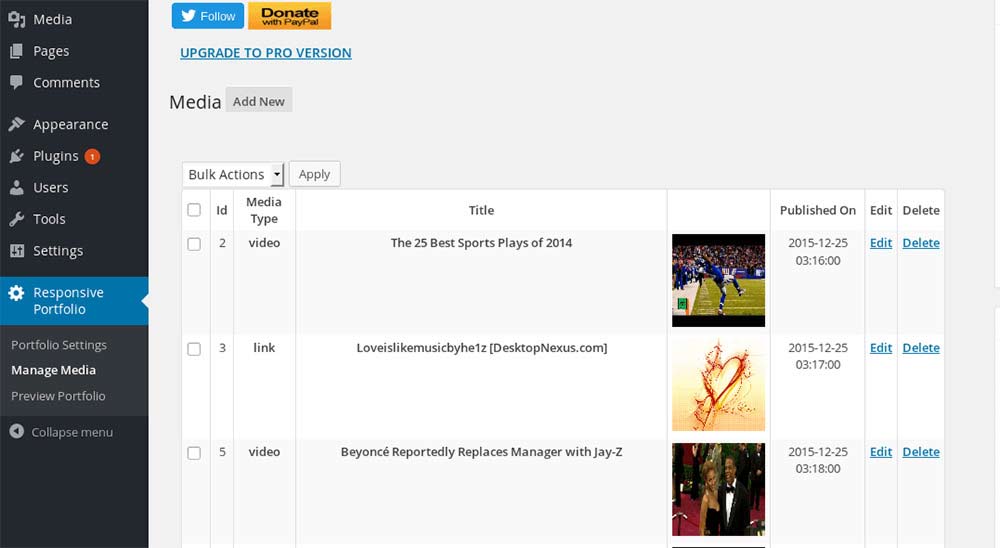Click the Published On column header
Viewport: 1000px width, 548px height.
tap(818, 210)
